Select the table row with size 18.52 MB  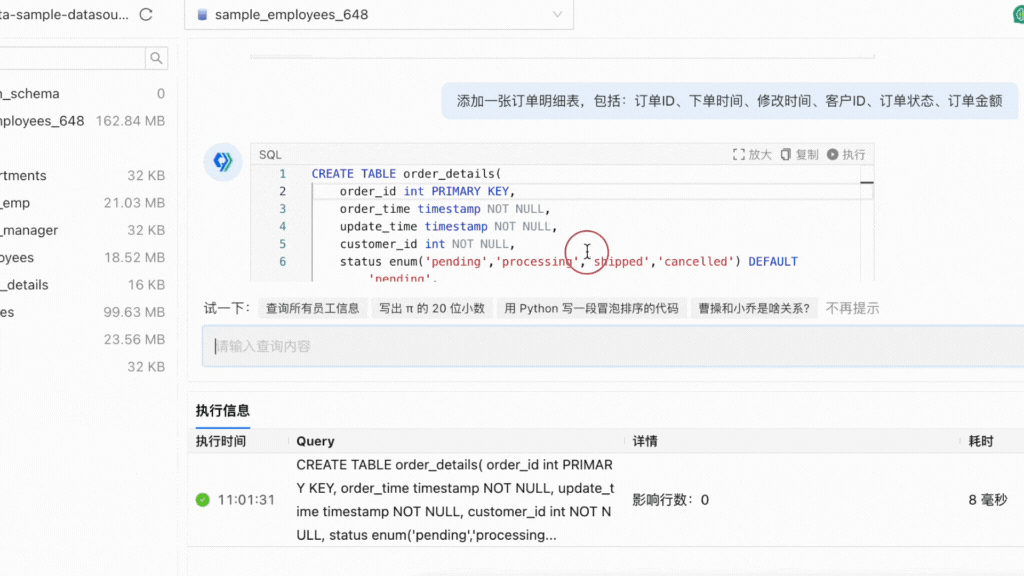[x=82, y=258]
